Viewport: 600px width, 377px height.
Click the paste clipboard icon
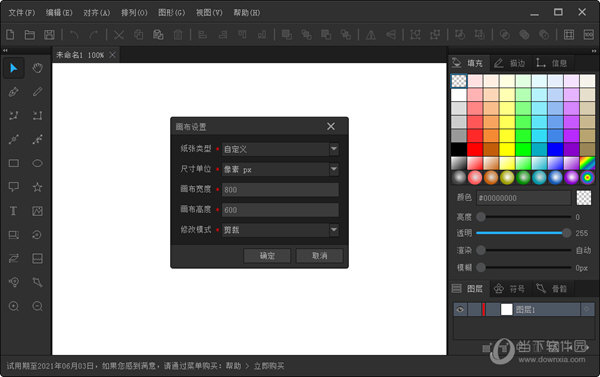(158, 35)
